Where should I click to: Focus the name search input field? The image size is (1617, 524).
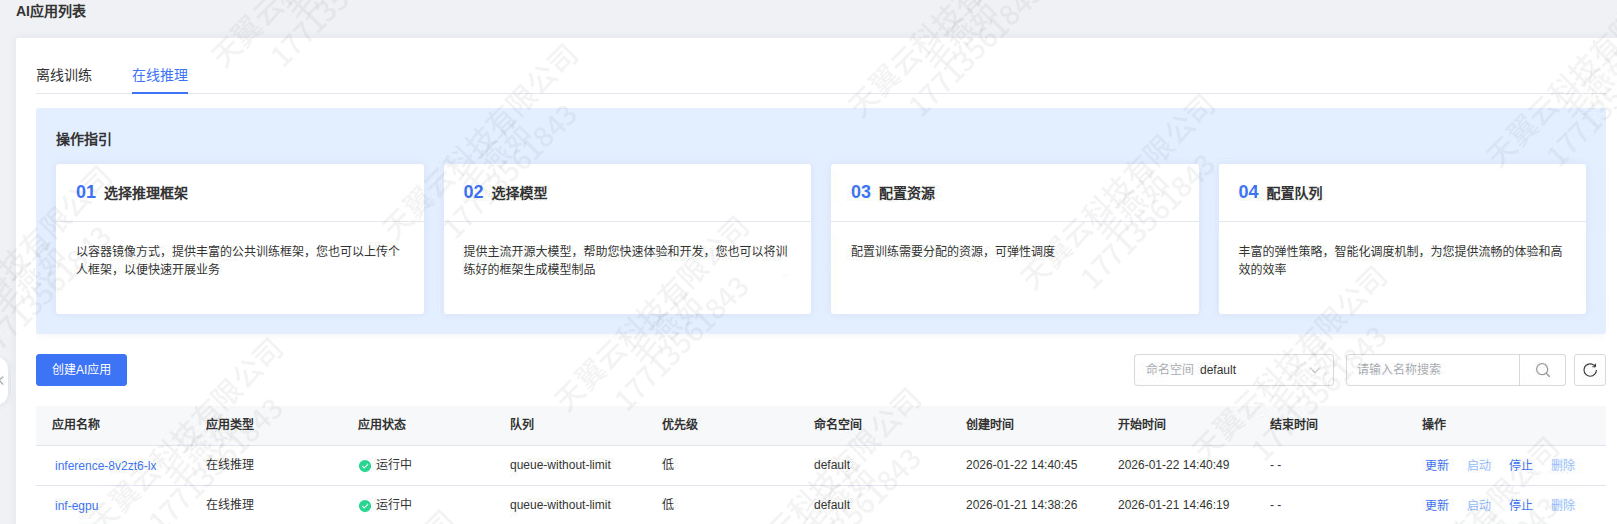click(x=1432, y=370)
